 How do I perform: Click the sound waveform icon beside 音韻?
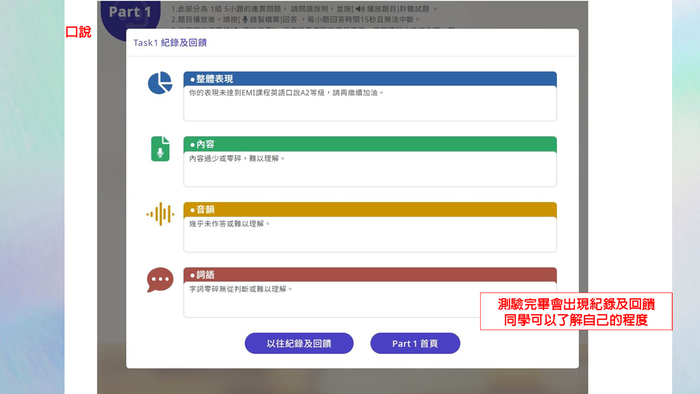160,214
